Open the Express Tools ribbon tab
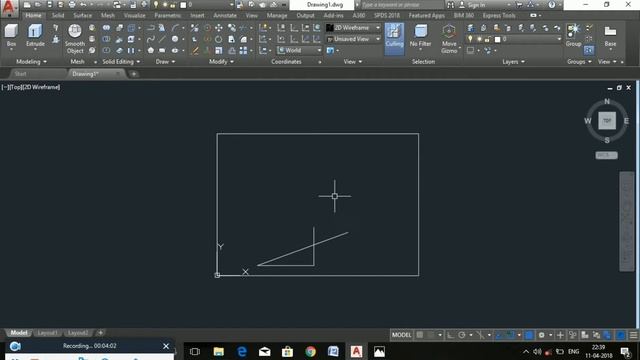The height and width of the screenshot is (360, 640). click(x=499, y=16)
